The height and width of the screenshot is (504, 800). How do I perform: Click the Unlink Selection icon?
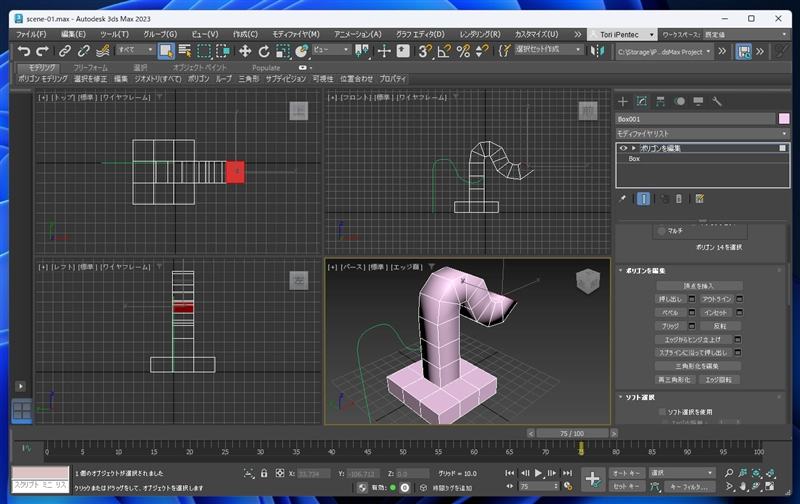[84, 51]
